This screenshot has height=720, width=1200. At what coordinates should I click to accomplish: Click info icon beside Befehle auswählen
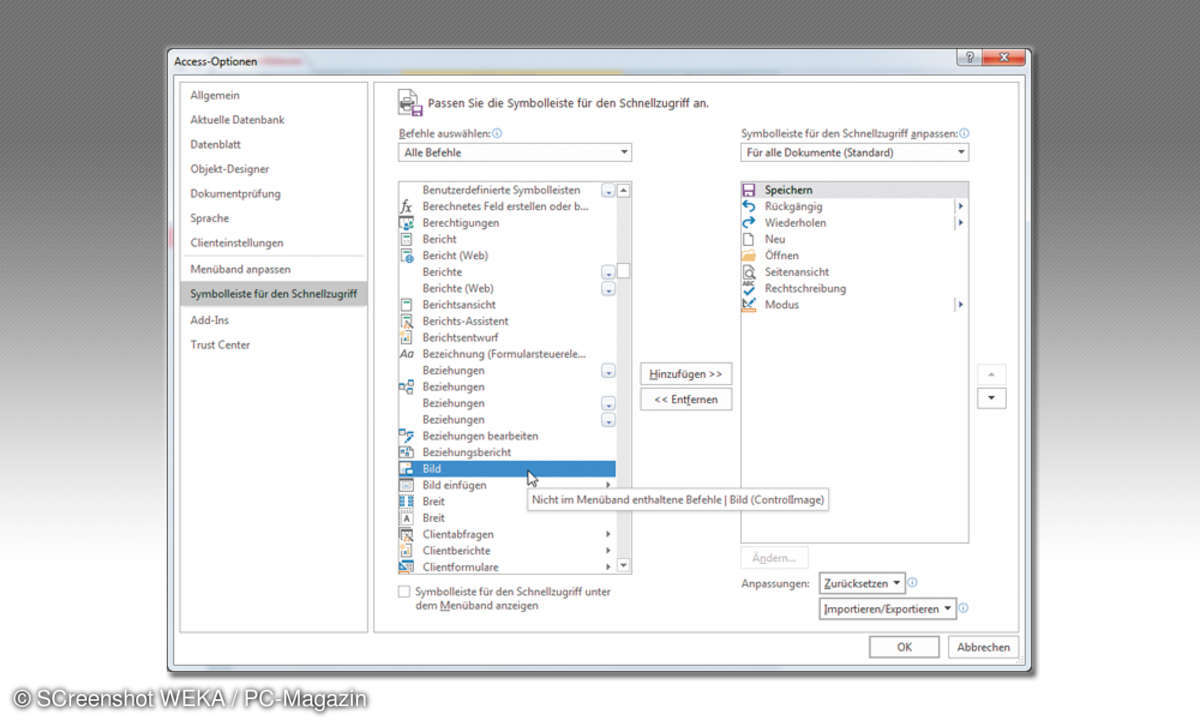coord(497,133)
